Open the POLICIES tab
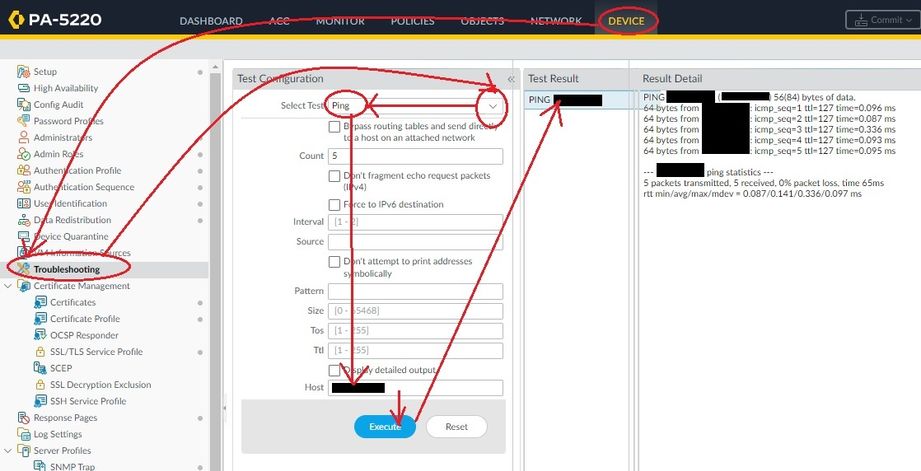The height and width of the screenshot is (471, 921). 413,21
